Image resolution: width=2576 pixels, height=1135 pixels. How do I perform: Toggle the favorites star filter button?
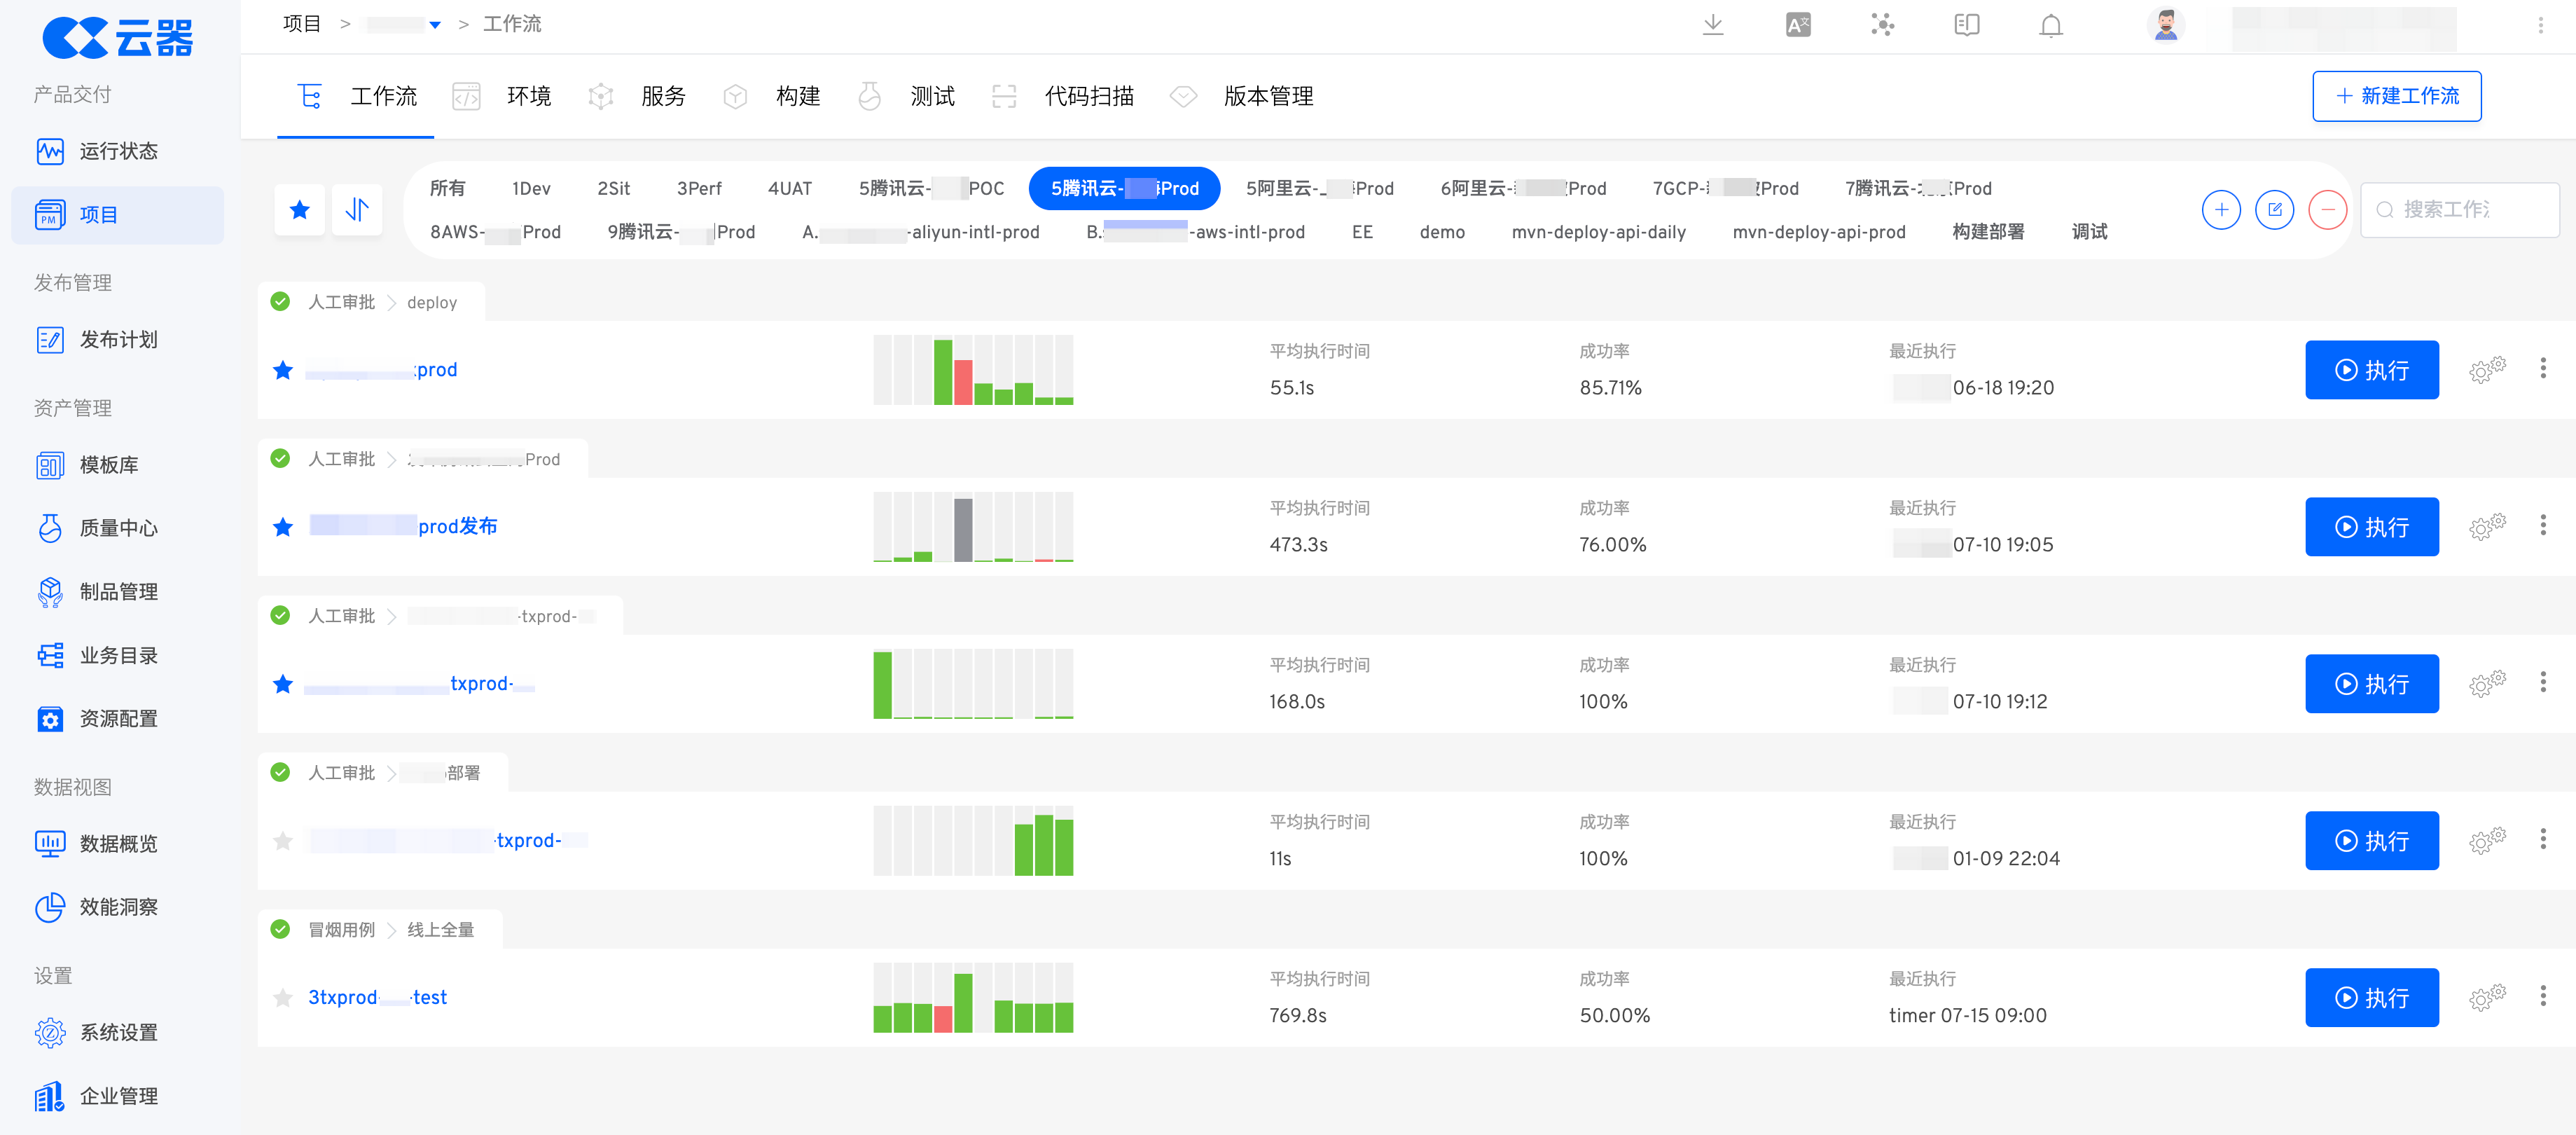click(x=299, y=210)
